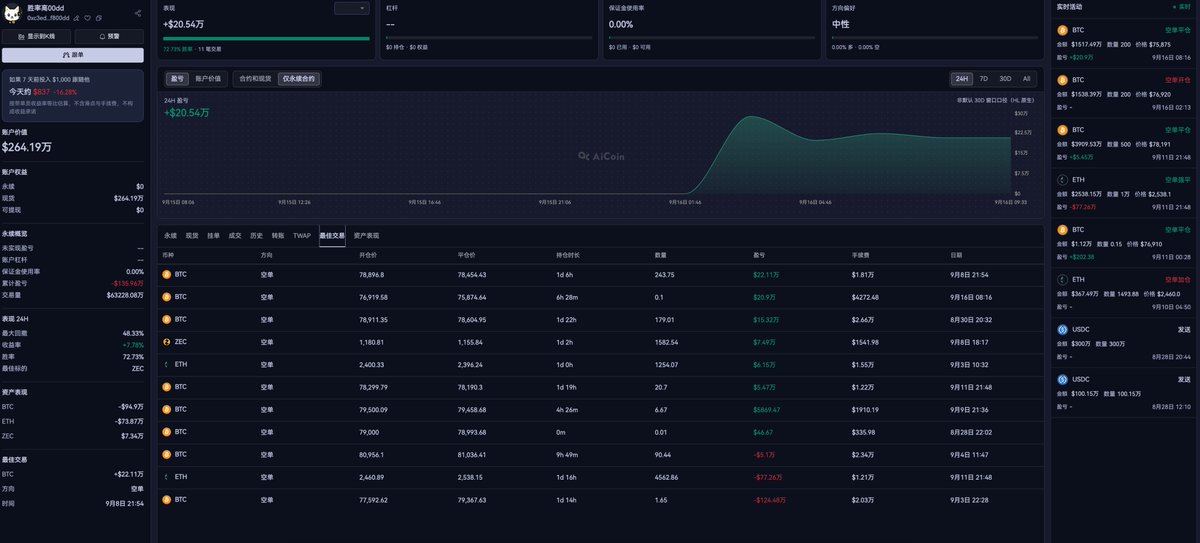This screenshot has width=1200, height=543.
Task: Click the 空单开仓 label in the activity feed
Action: click(x=1178, y=80)
